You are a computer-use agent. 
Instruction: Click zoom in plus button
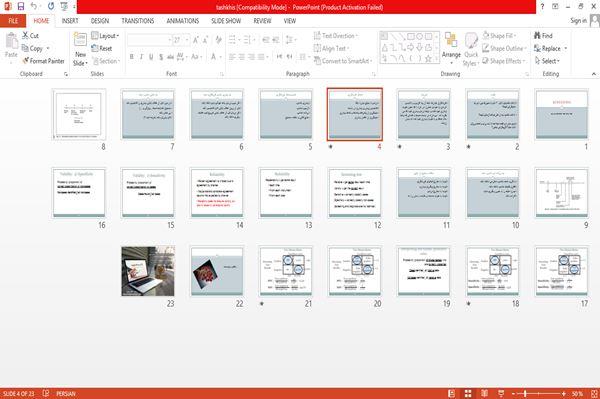click(x=564, y=393)
